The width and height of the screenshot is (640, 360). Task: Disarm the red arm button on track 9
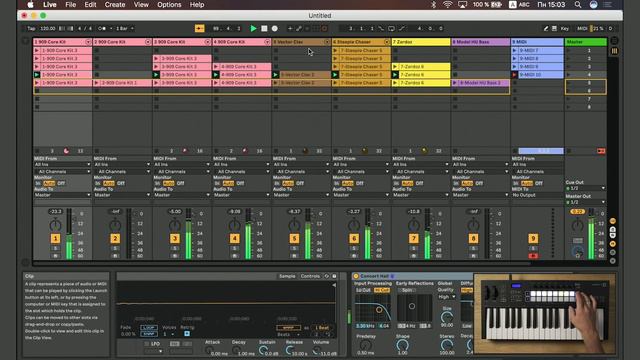[x=533, y=256]
